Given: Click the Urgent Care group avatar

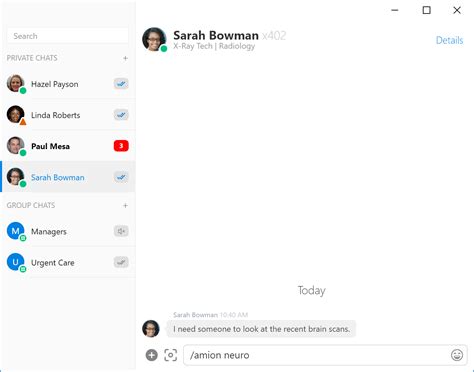Looking at the screenshot, I should point(16,262).
